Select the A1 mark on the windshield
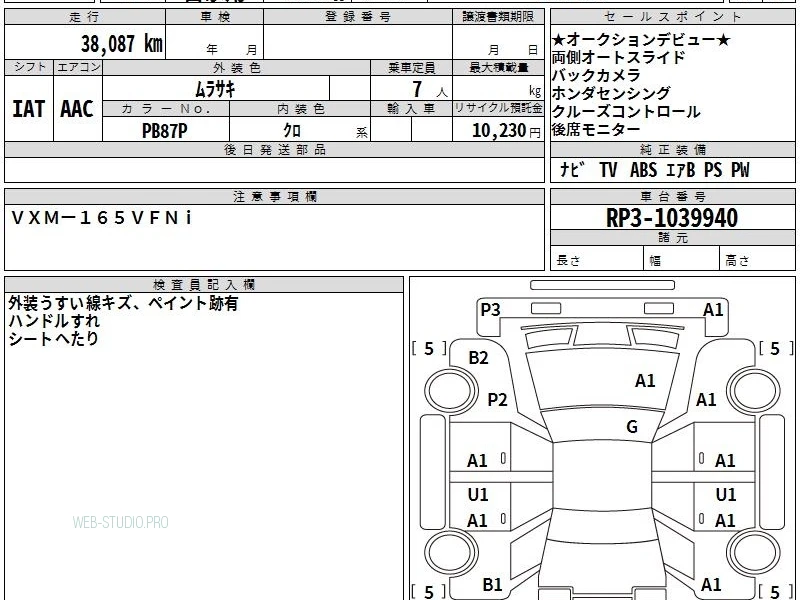800x600 pixels. (645, 381)
